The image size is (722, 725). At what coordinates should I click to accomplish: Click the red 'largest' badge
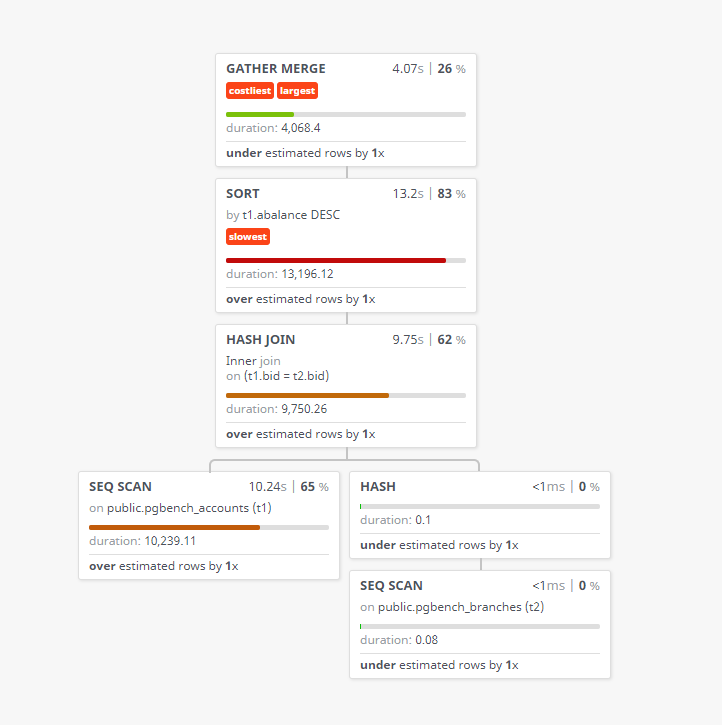(297, 91)
